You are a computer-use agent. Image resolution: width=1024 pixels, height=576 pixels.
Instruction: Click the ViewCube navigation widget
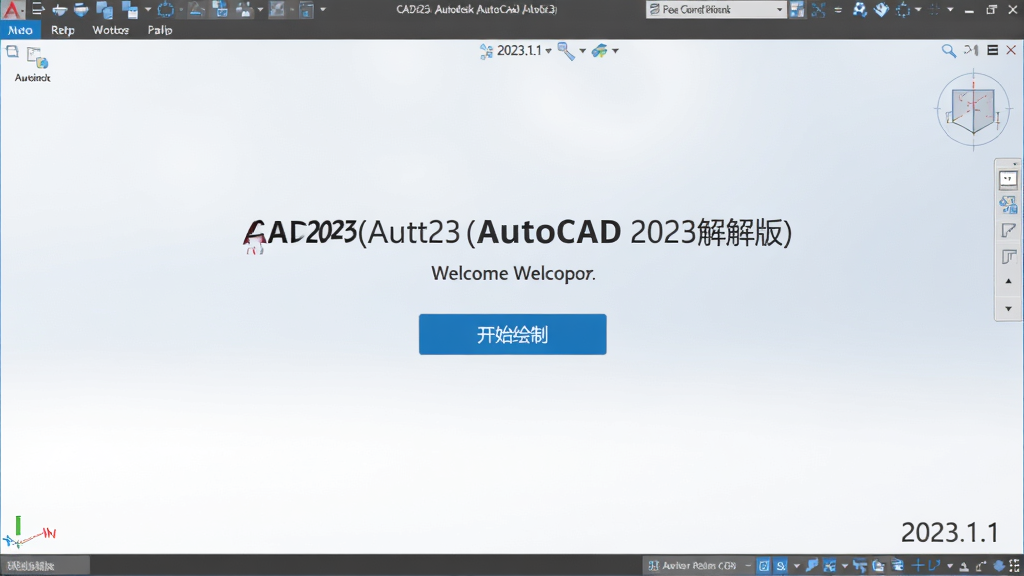click(973, 110)
